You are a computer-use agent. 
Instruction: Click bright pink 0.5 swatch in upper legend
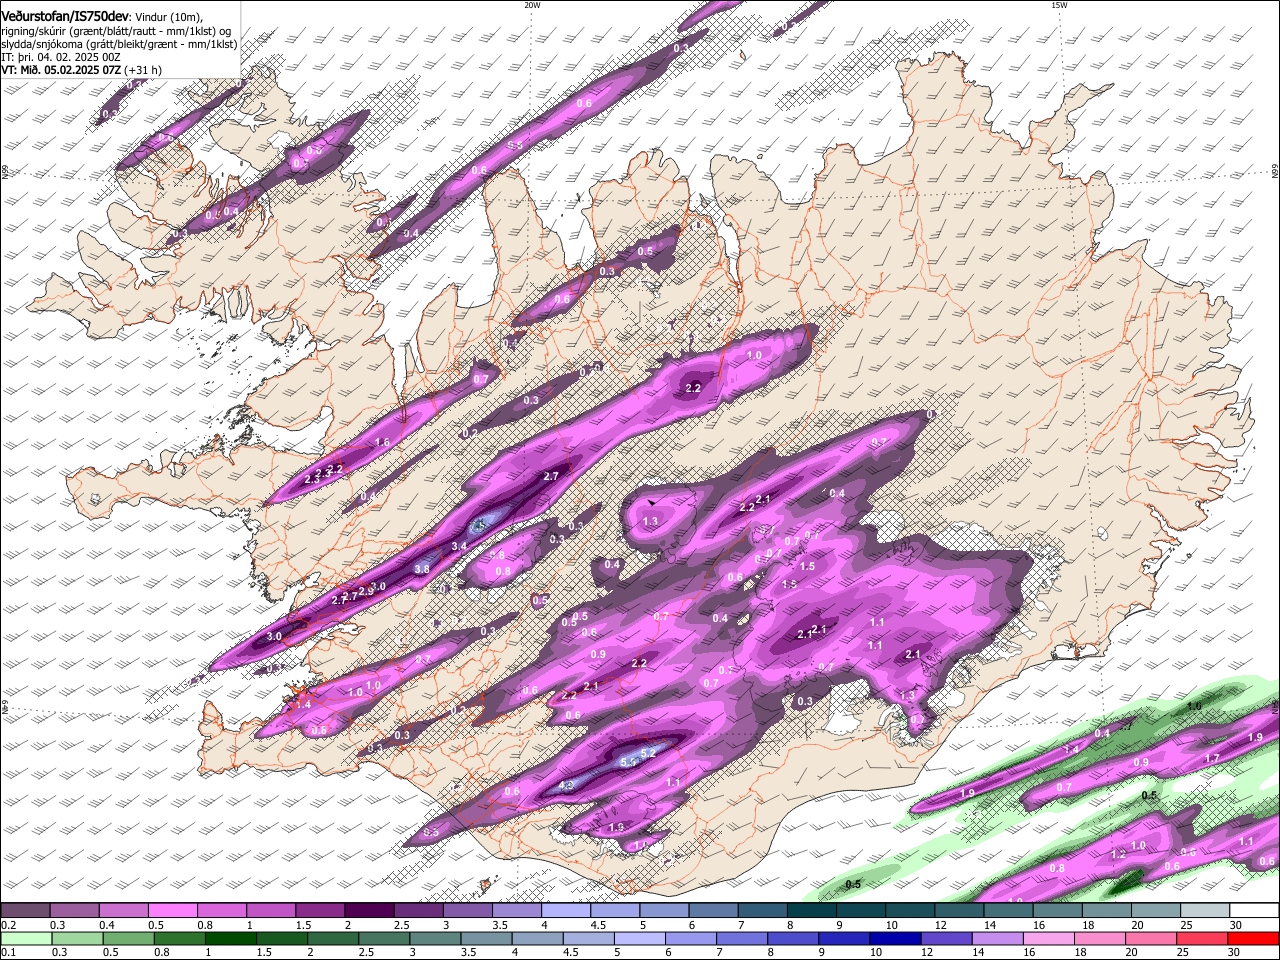pos(172,911)
